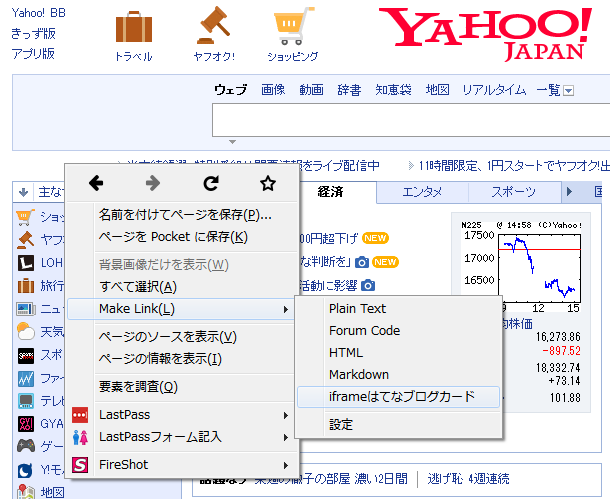Switch to the エンタメ tab
Image resolution: width=610 pixels, height=499 pixels.
pos(422,192)
